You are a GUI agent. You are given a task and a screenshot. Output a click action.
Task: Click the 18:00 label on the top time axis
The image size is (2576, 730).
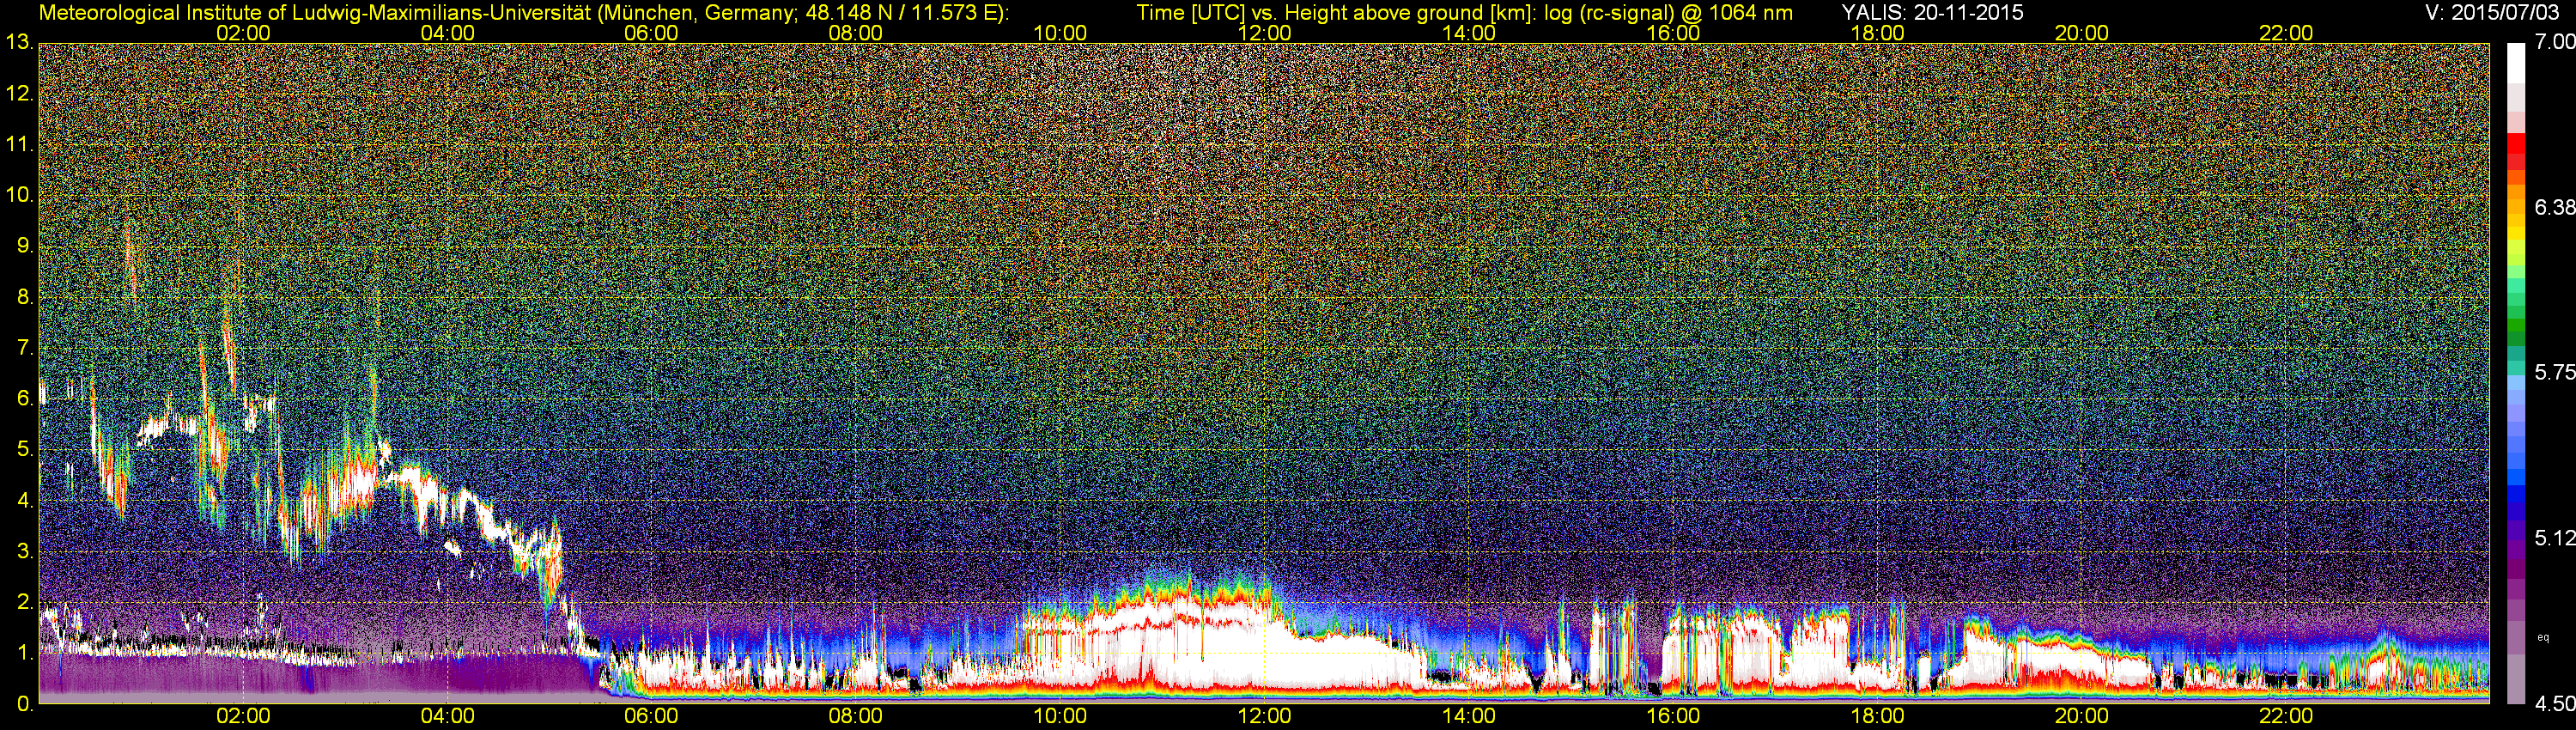(1877, 33)
